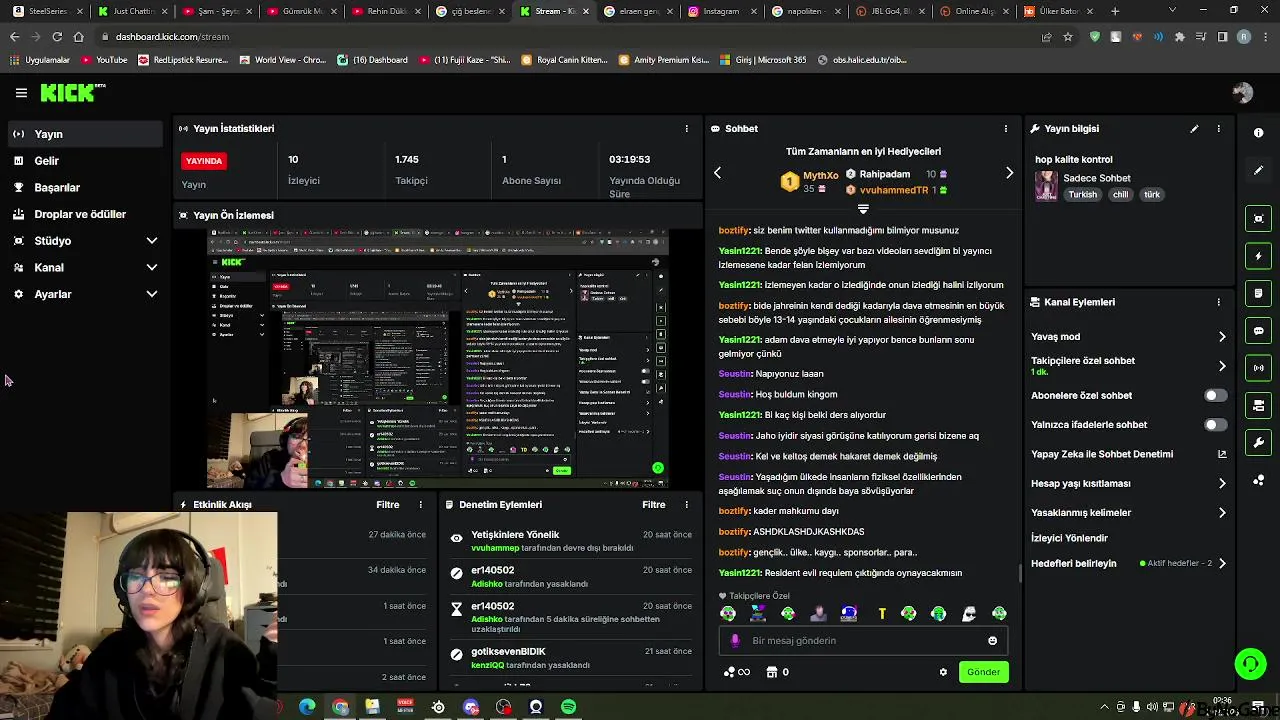The height and width of the screenshot is (720, 1280).
Task: Open Etkinlik Akışı three-dot menu
Action: coord(420,505)
